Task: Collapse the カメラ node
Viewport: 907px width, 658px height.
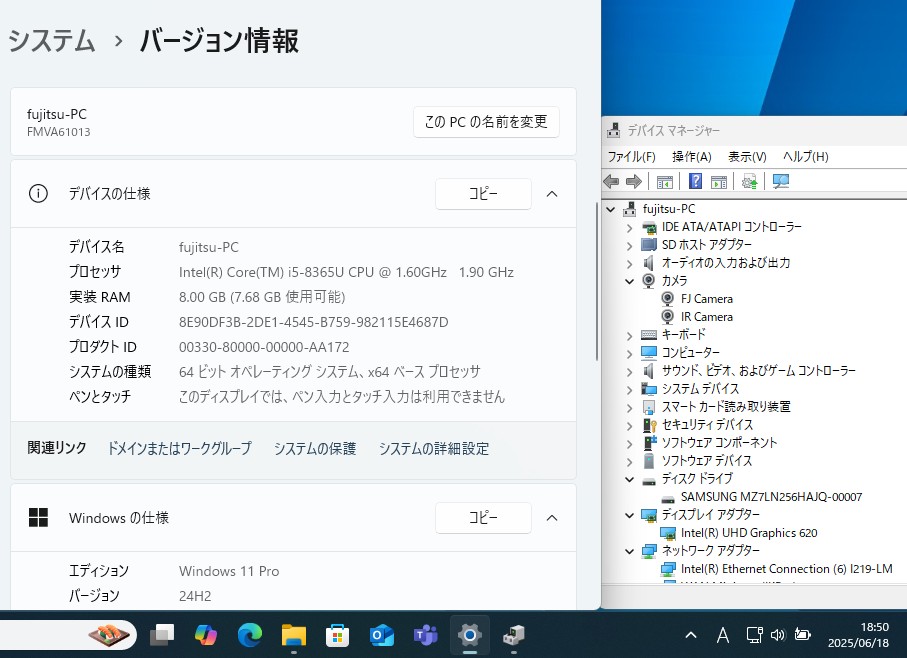Action: (629, 281)
